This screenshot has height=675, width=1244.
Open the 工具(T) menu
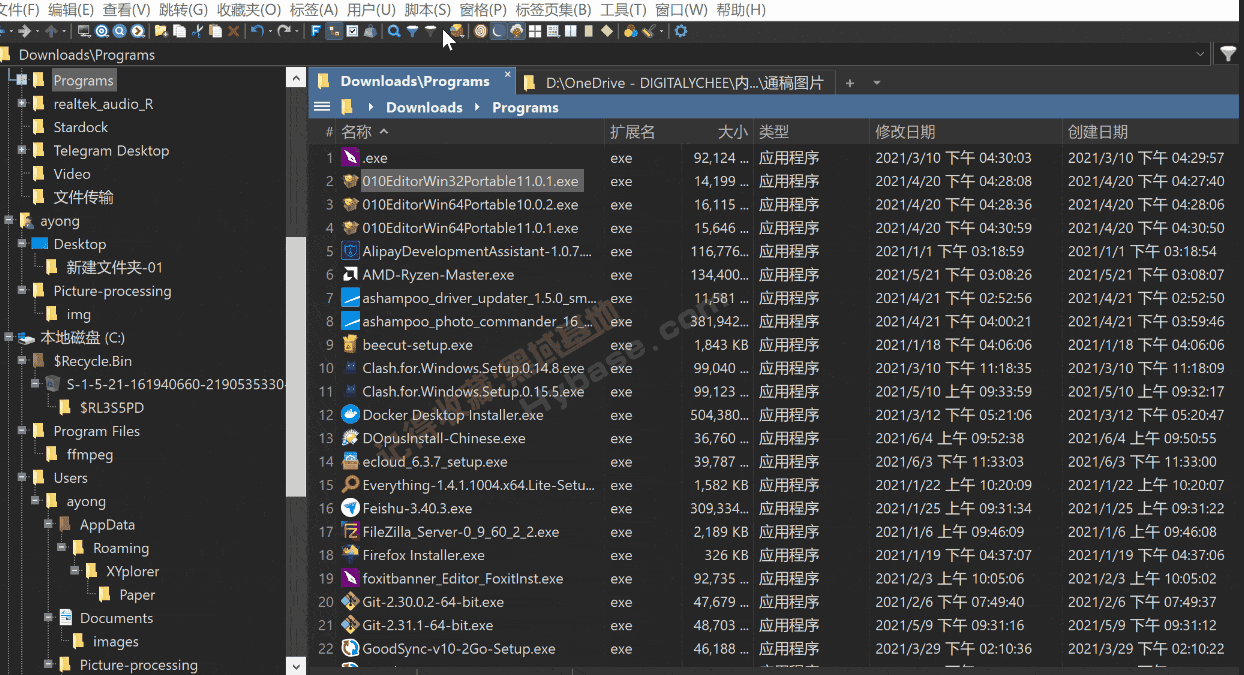623,10
